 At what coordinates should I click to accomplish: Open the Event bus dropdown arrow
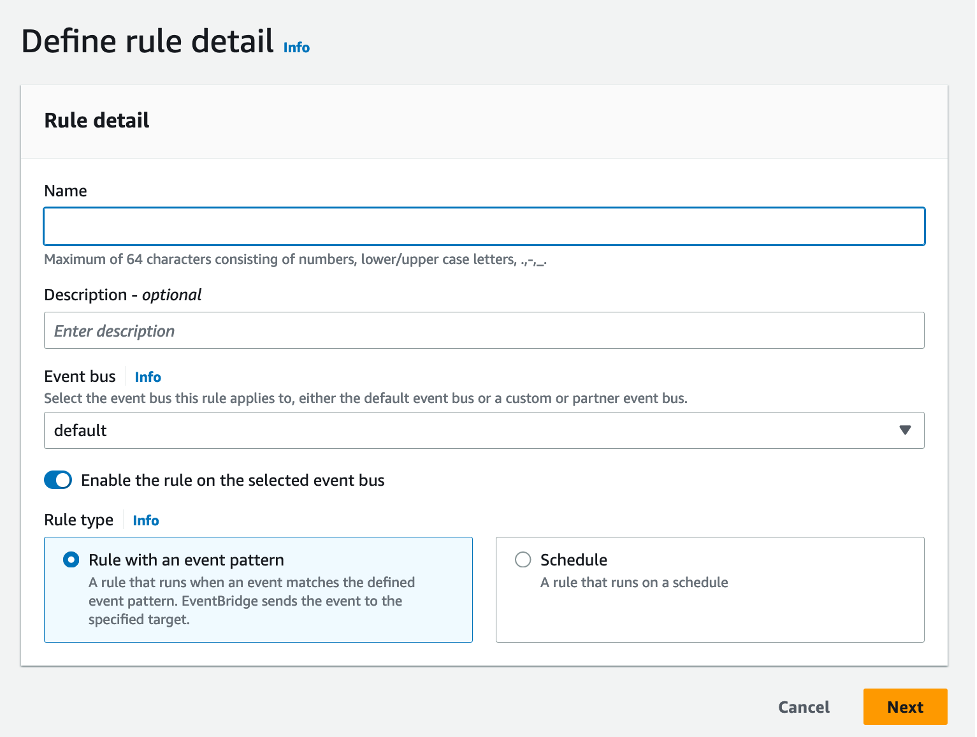click(906, 430)
